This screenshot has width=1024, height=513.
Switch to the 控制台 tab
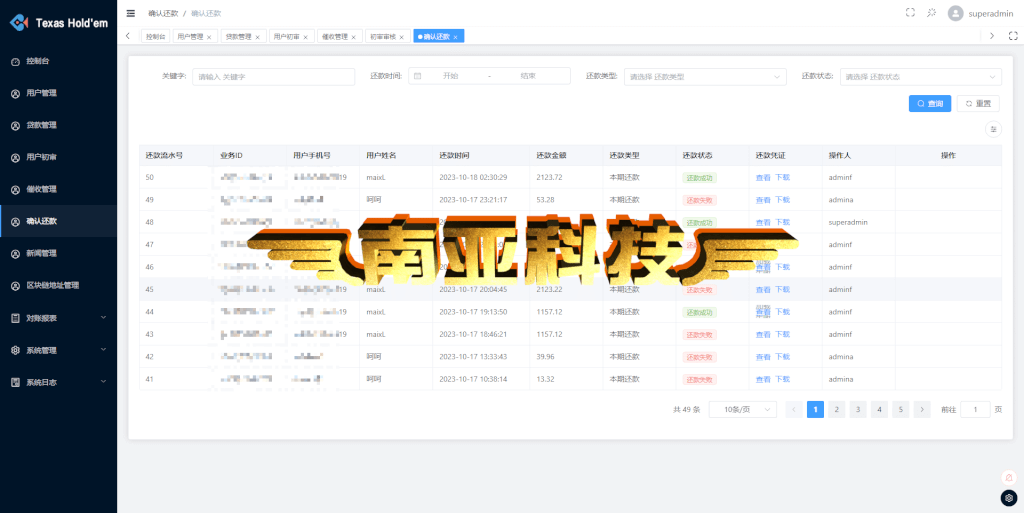155,37
